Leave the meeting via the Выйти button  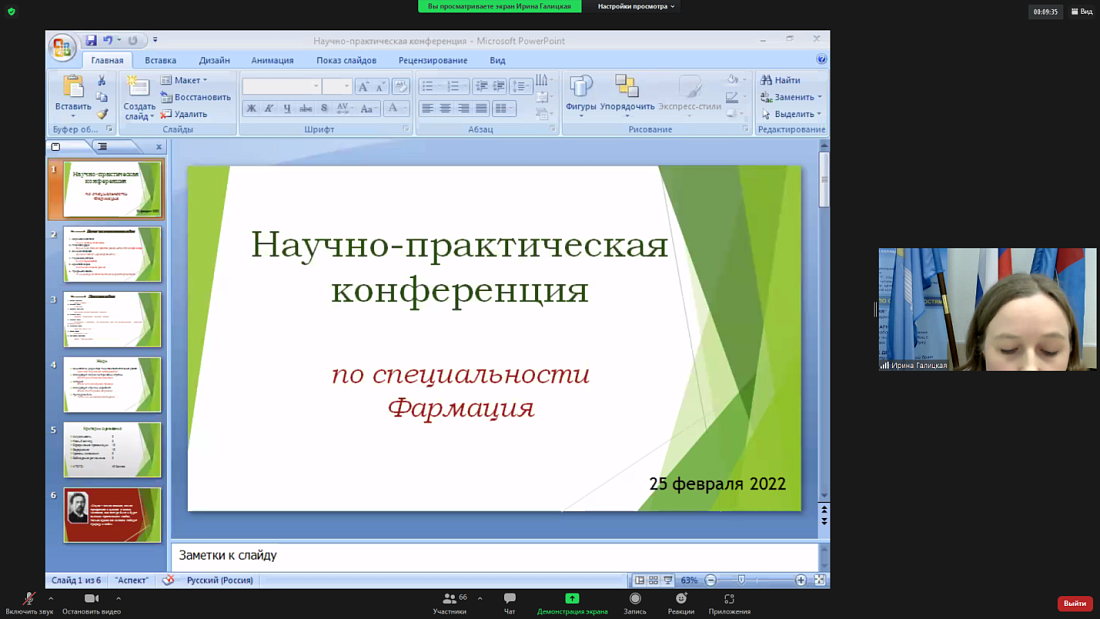(1073, 604)
